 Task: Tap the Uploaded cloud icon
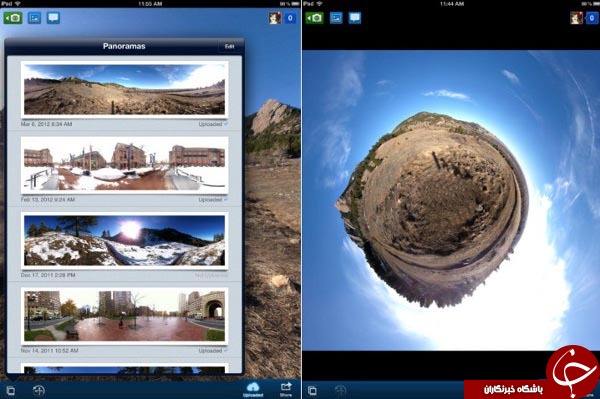(x=253, y=389)
